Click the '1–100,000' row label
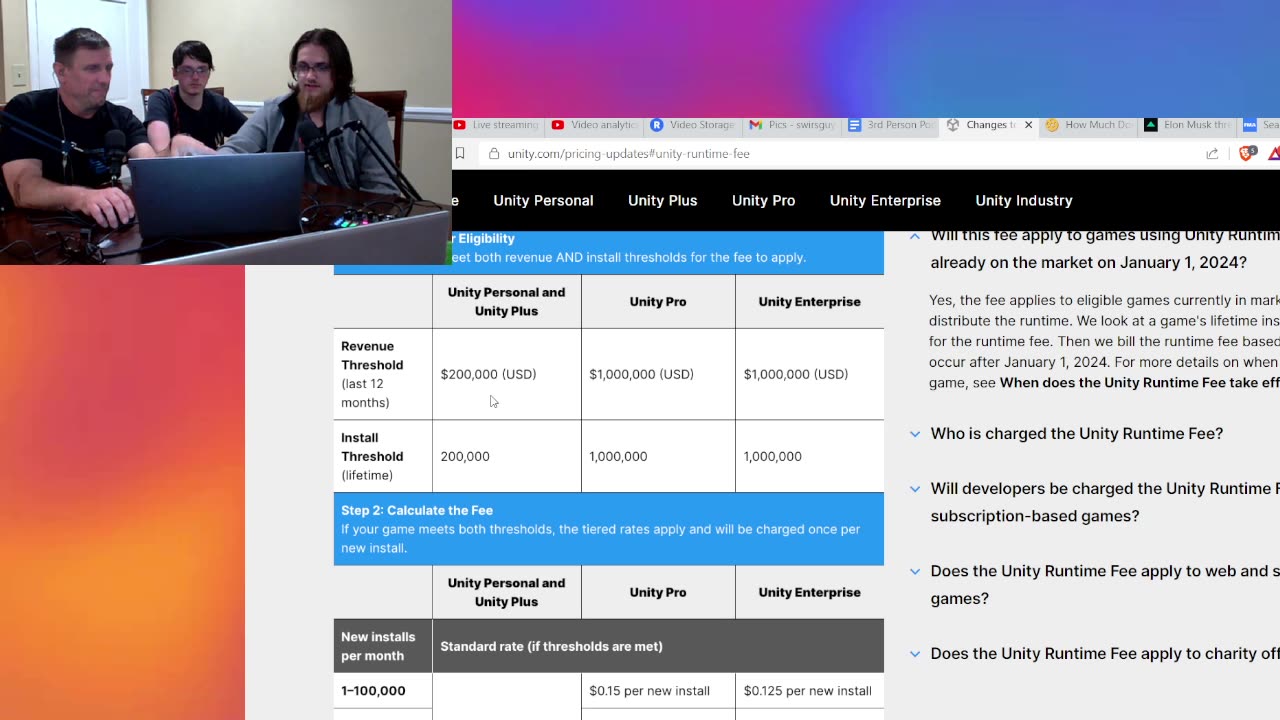The height and width of the screenshot is (720, 1280). [x=373, y=691]
